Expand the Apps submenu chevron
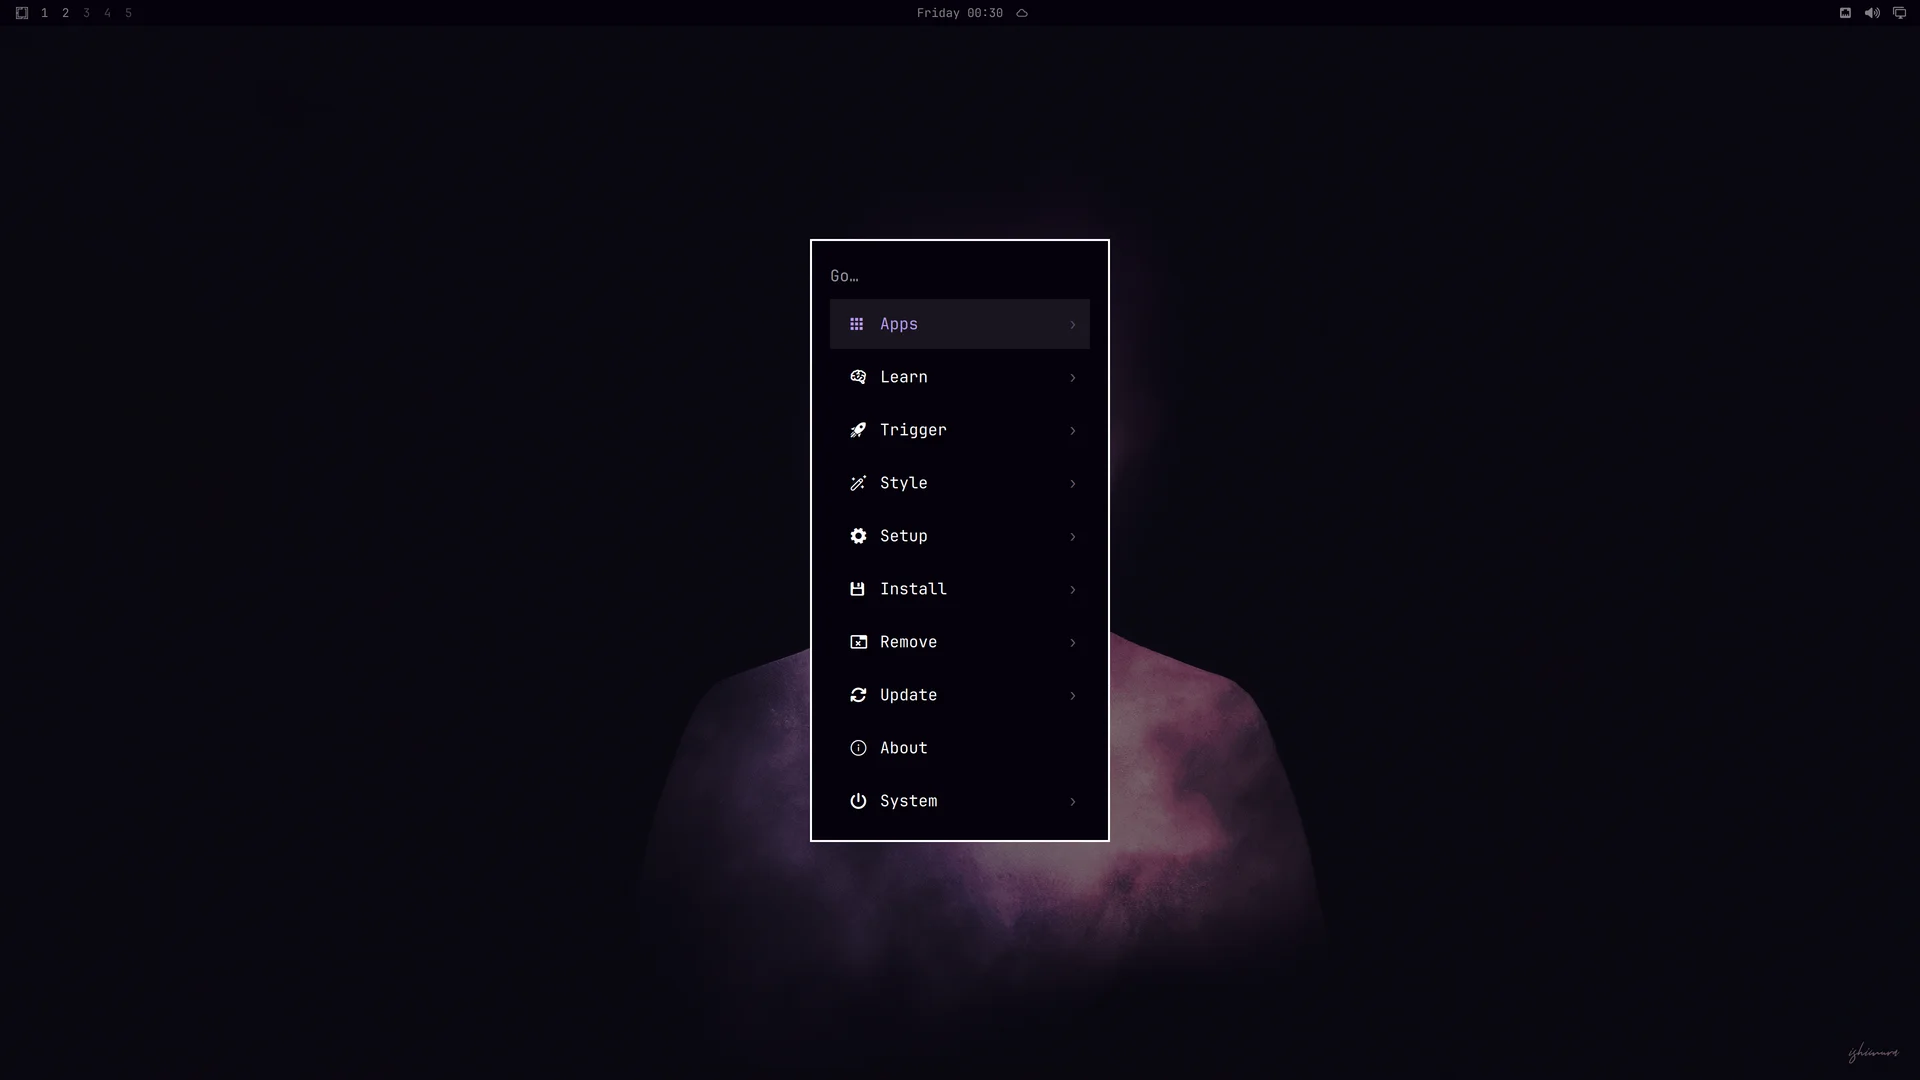The image size is (1920, 1080). point(1072,325)
